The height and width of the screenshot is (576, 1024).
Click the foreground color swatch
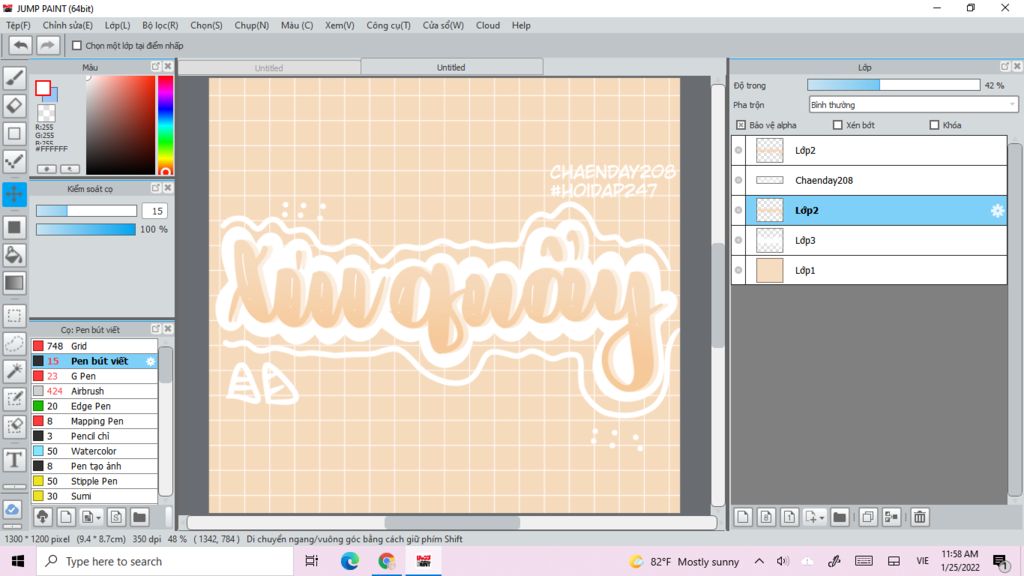click(x=43, y=88)
